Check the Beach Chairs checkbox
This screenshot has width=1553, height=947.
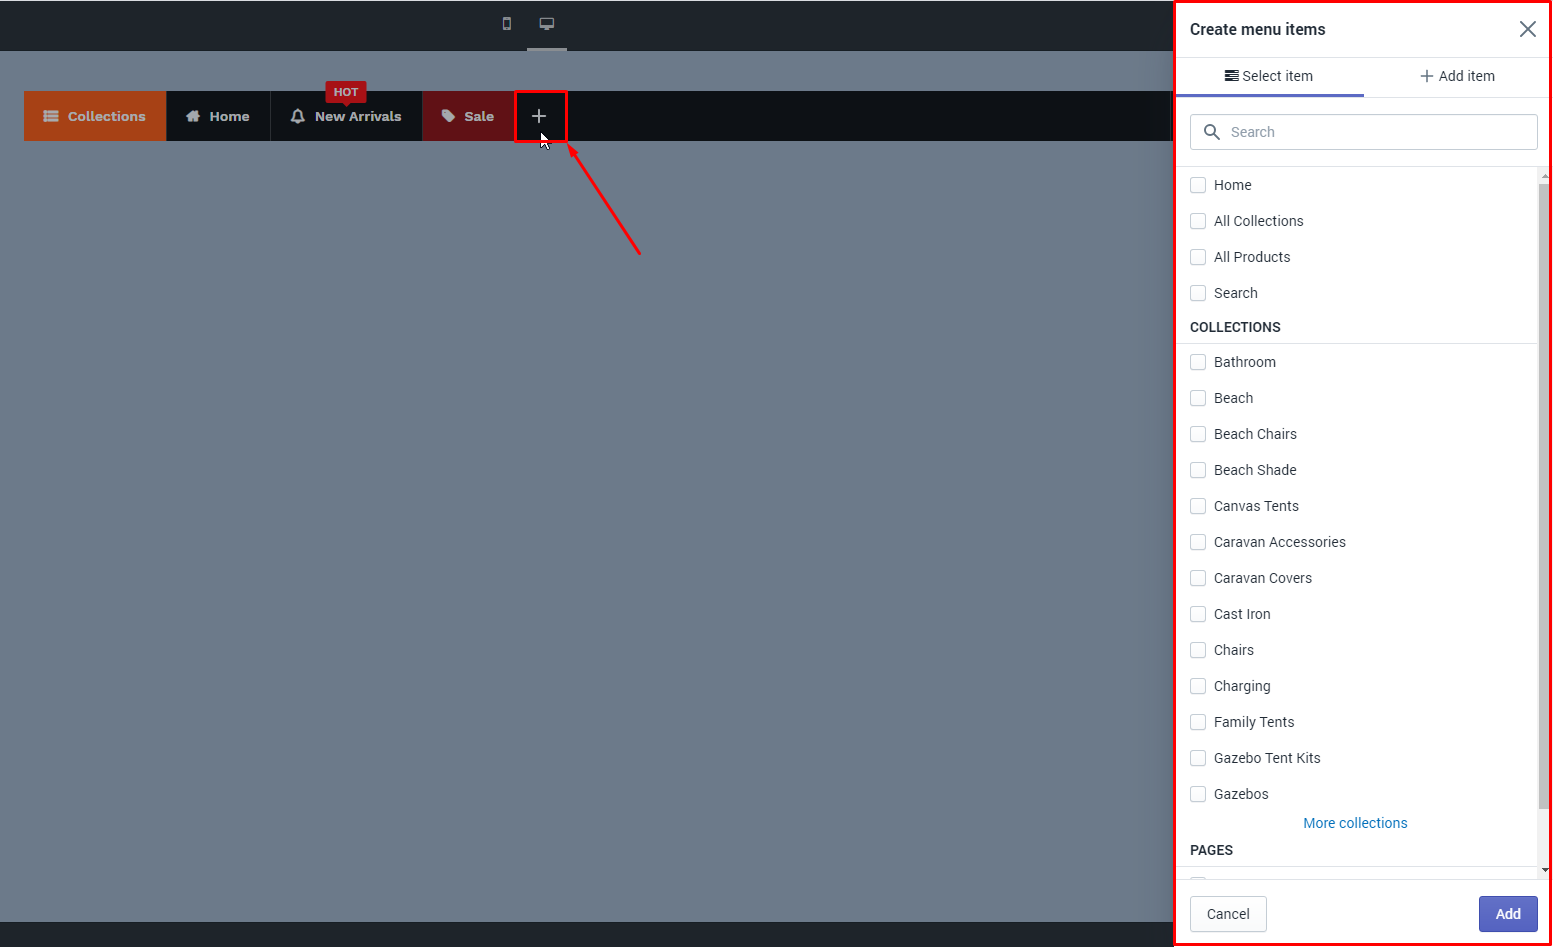(x=1198, y=434)
